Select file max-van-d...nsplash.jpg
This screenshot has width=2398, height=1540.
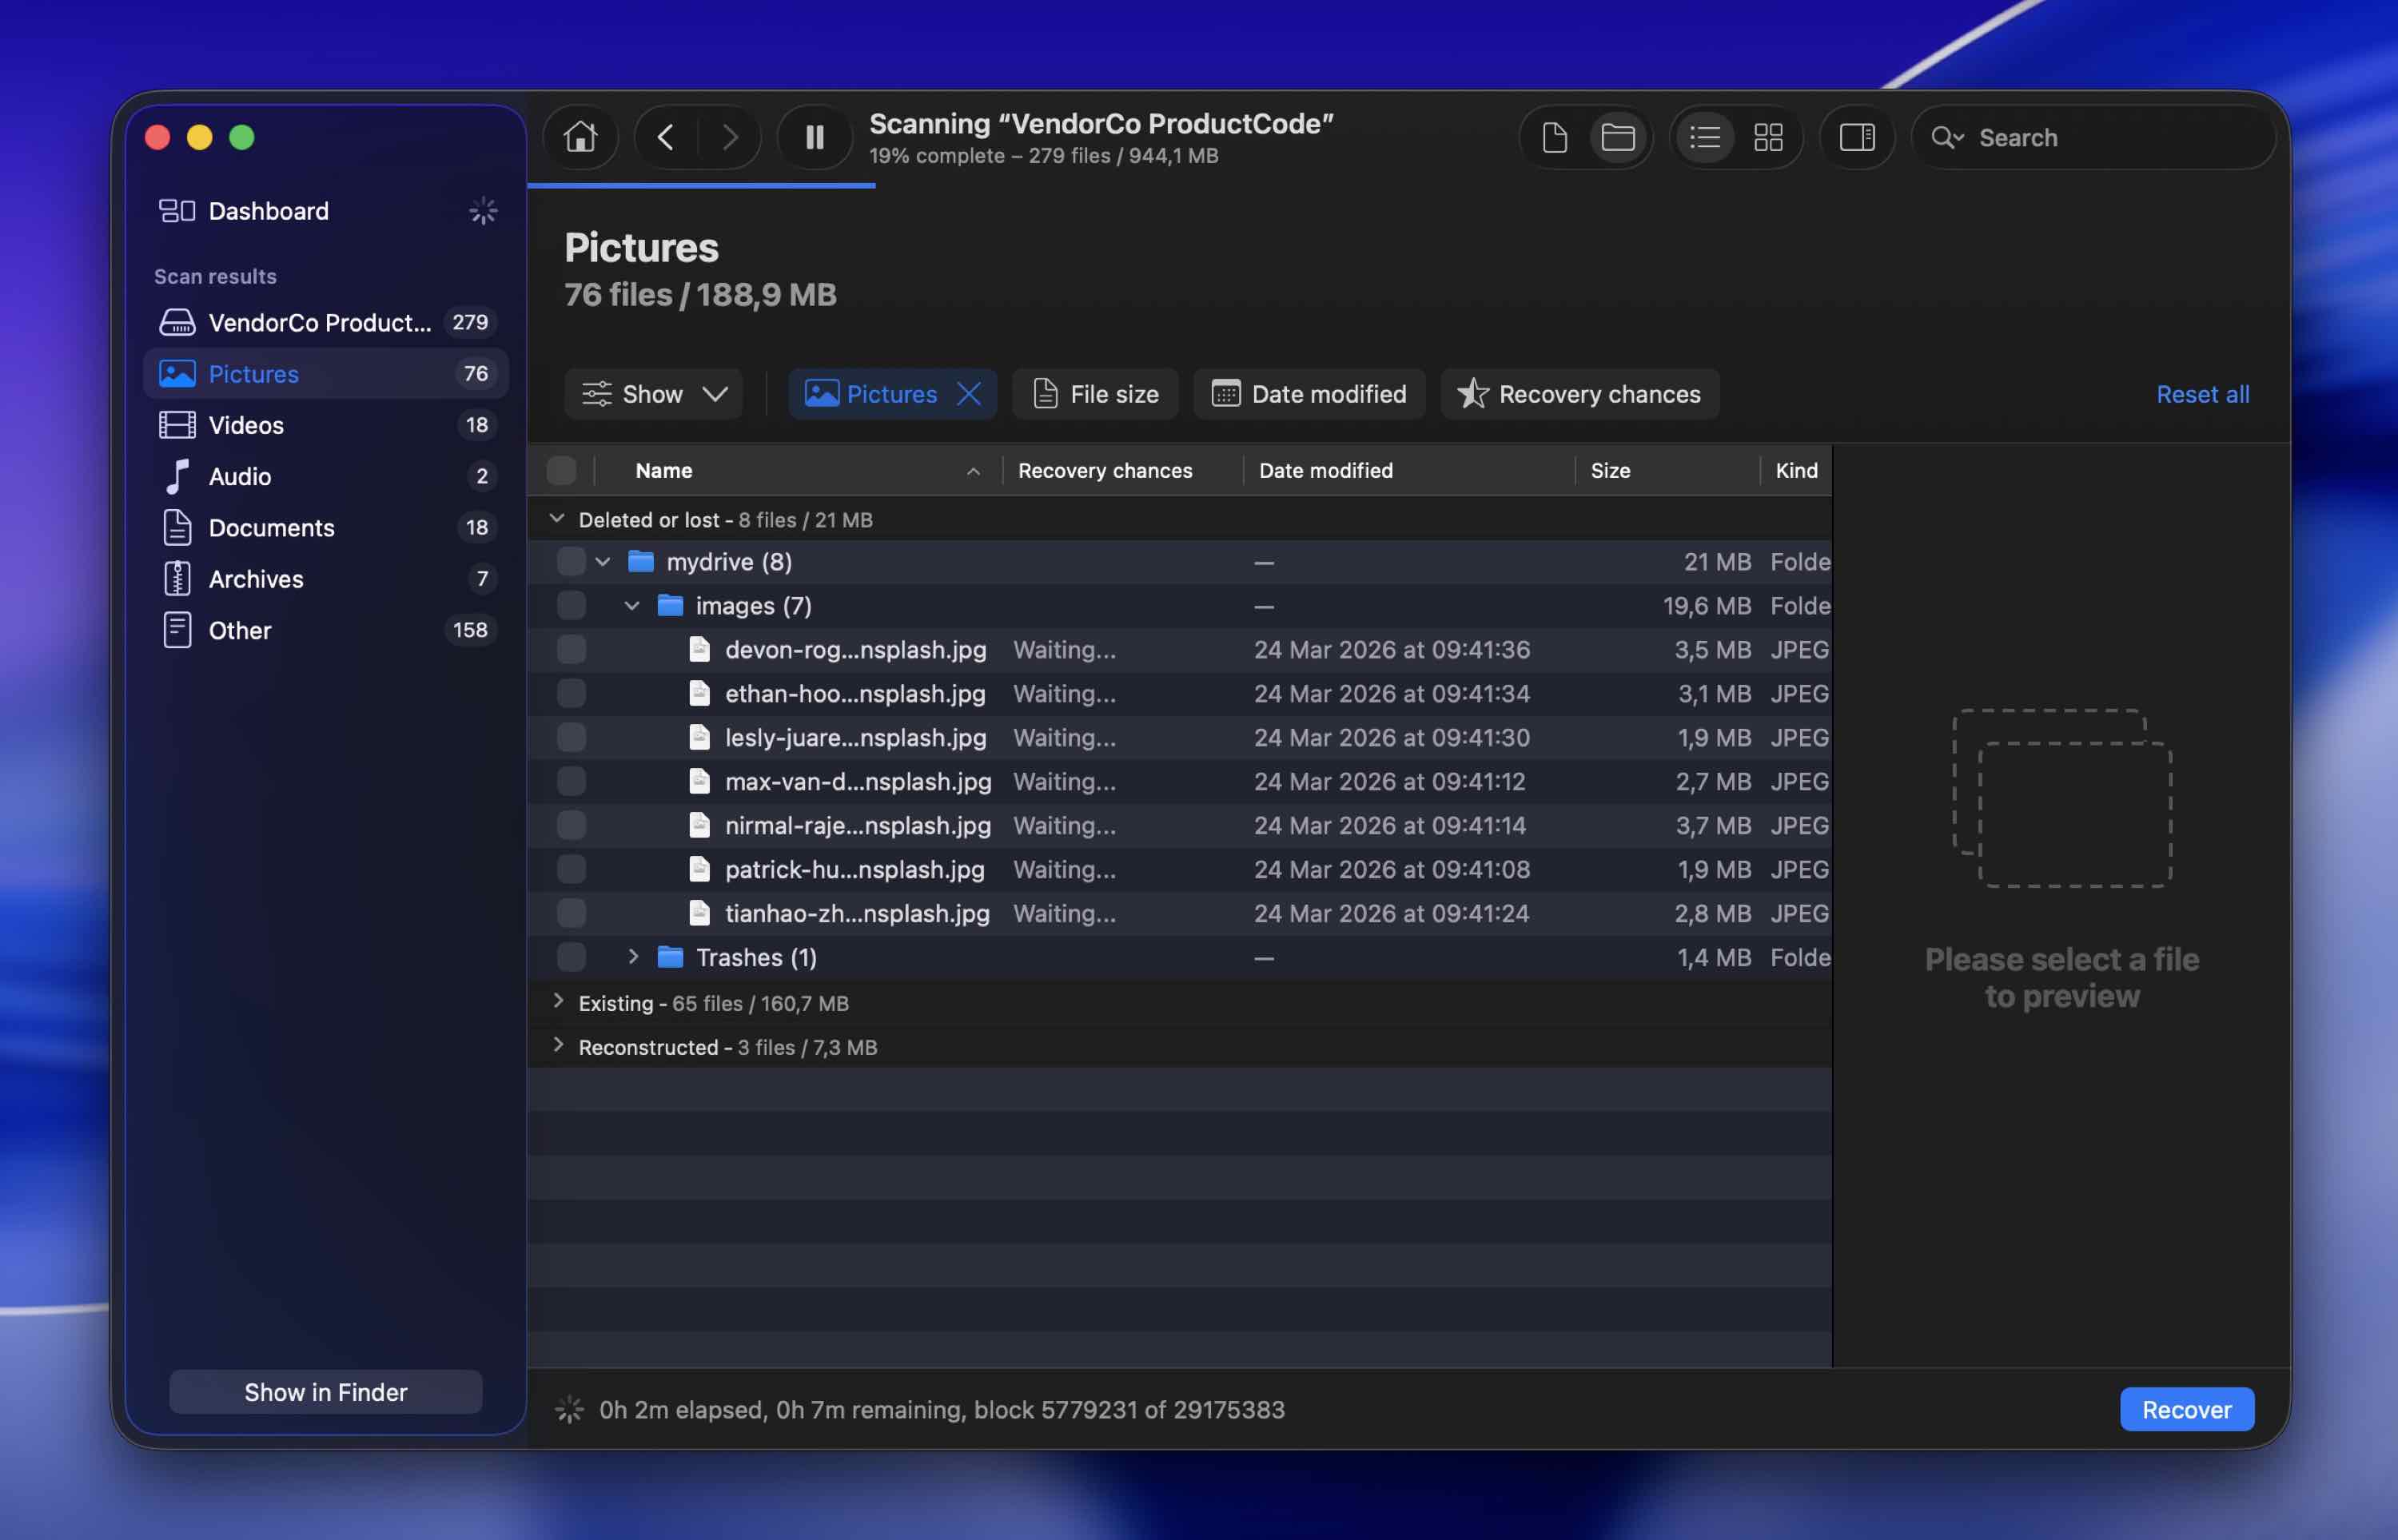(1180, 781)
